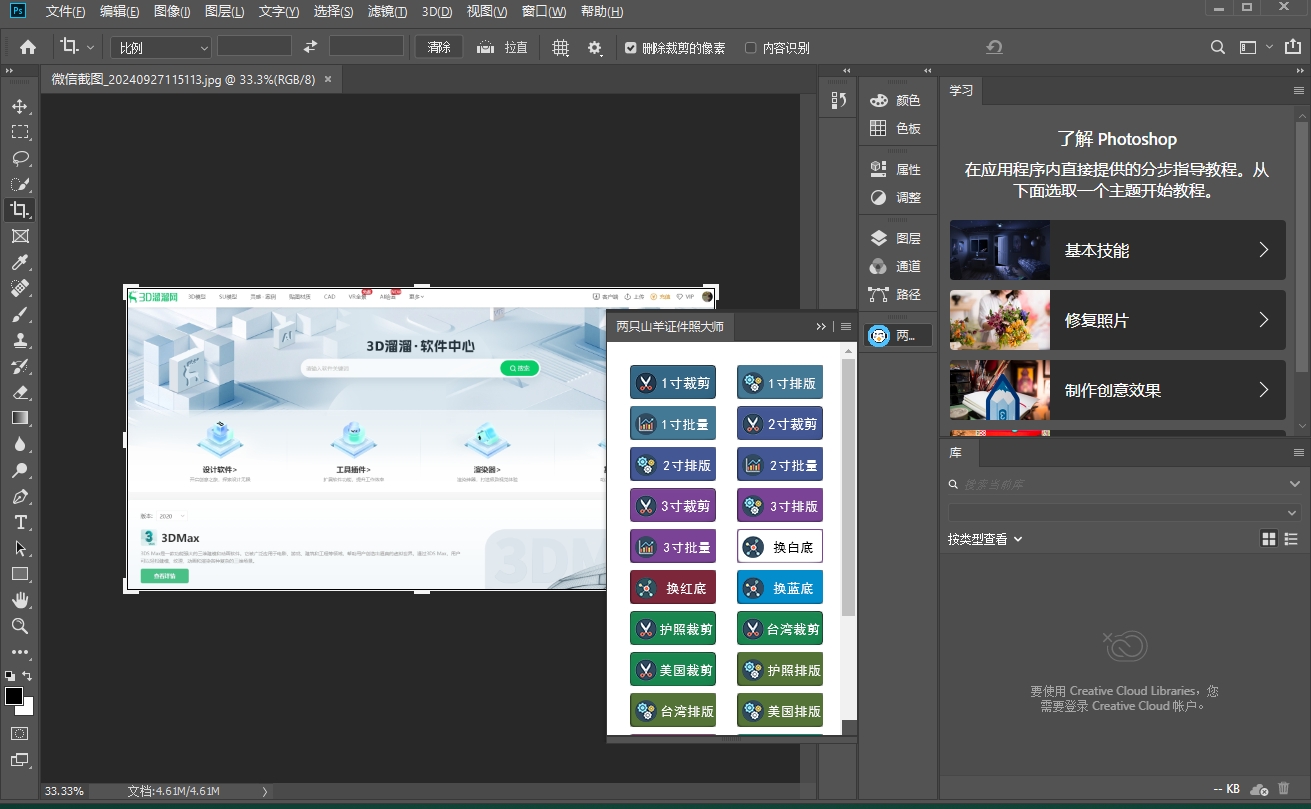Open the foreground color swatch
This screenshot has height=809, width=1311.
(14, 696)
